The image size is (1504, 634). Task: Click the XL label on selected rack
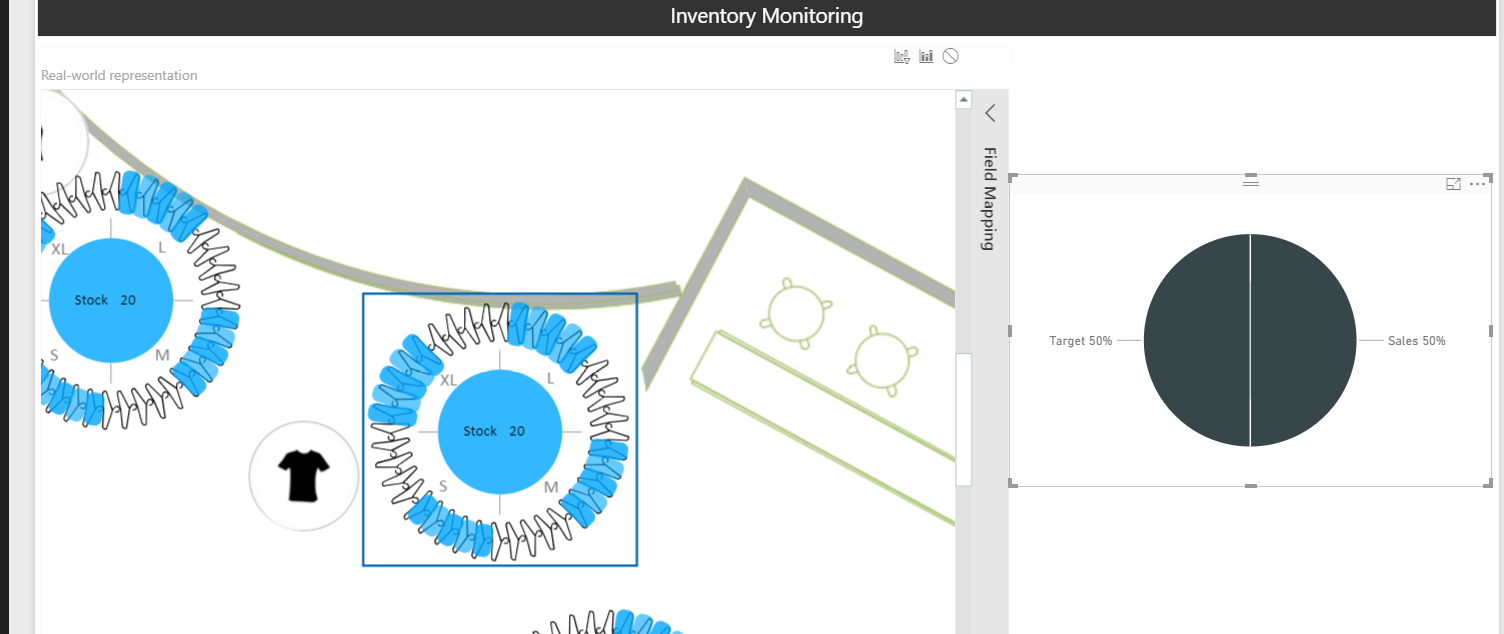pos(448,380)
